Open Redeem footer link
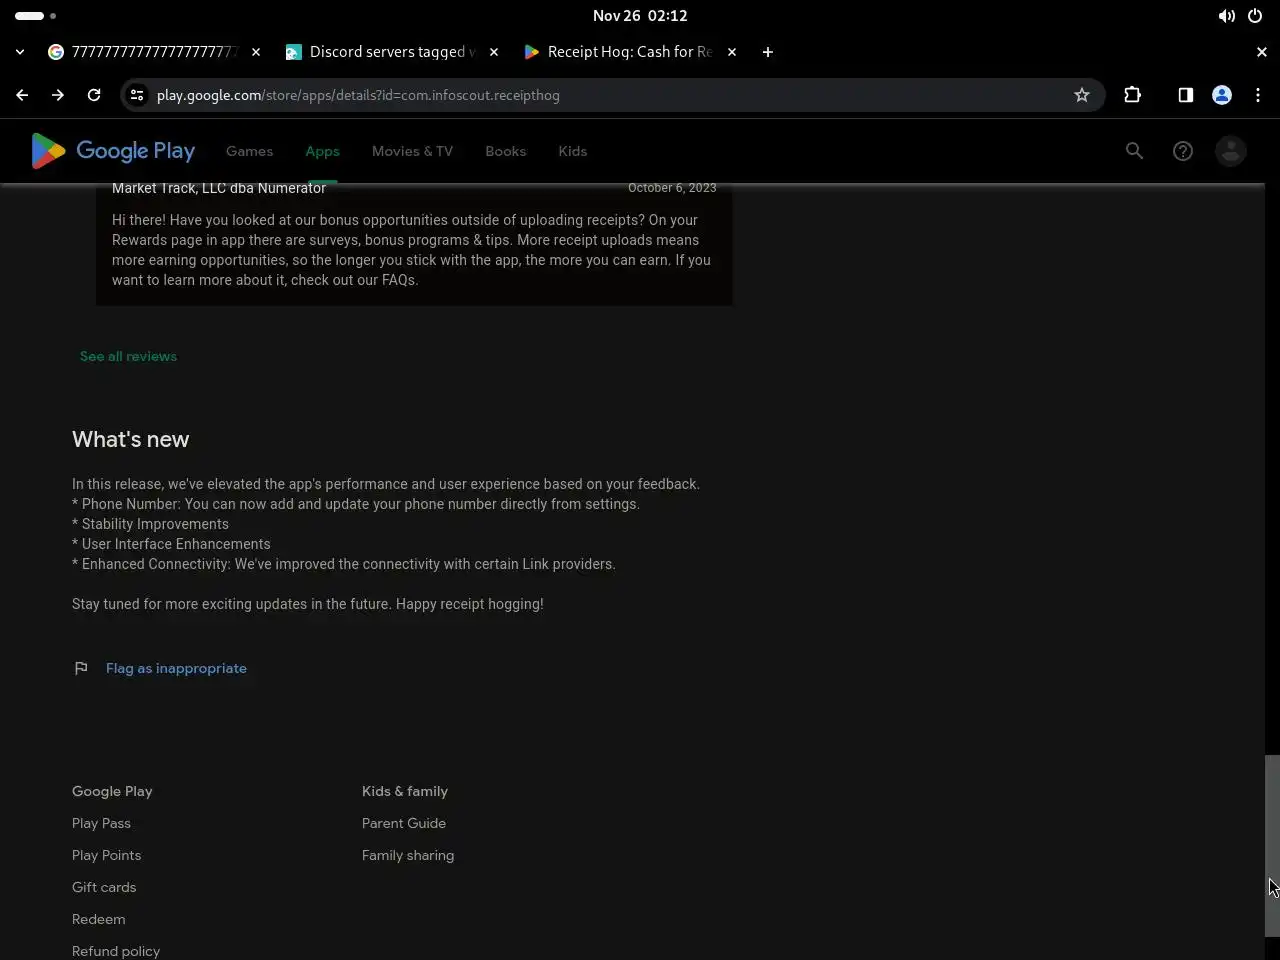 click(x=98, y=919)
